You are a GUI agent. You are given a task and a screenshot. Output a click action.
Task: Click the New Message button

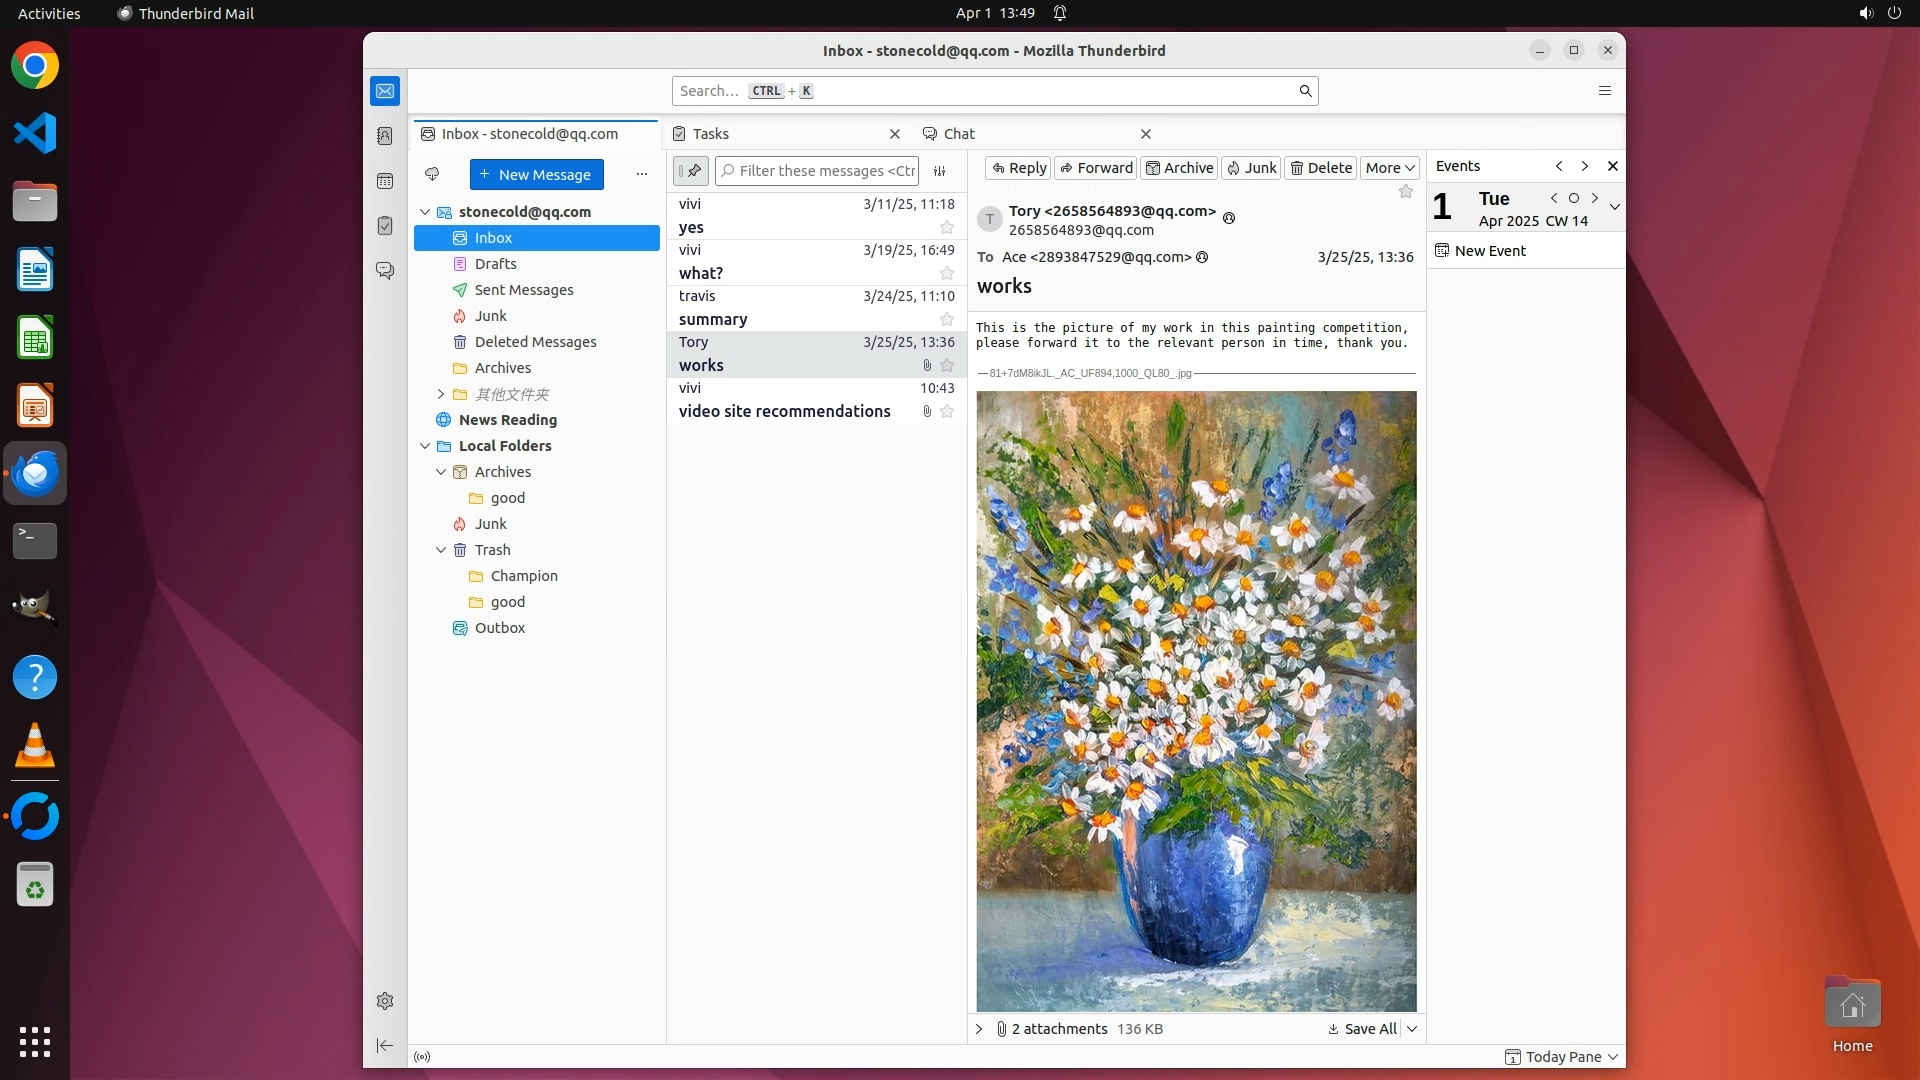537,174
